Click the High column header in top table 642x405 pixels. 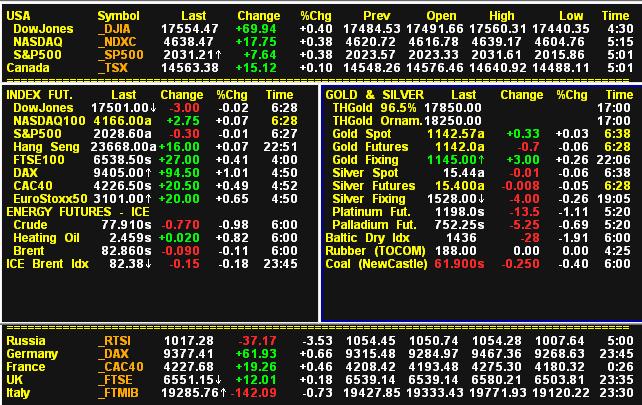[502, 16]
